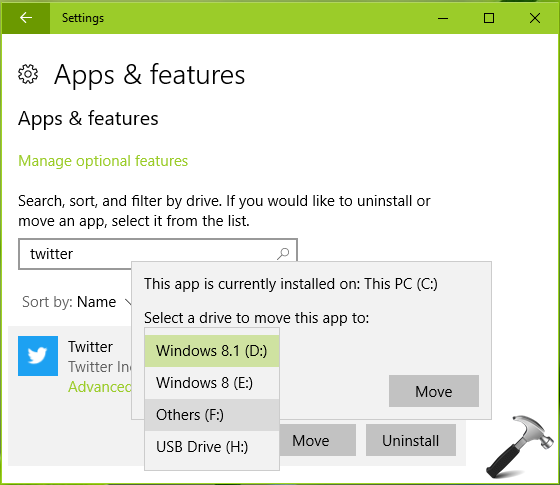Click Move button inside the drive popup
Screen dimensions: 560x485
[434, 391]
